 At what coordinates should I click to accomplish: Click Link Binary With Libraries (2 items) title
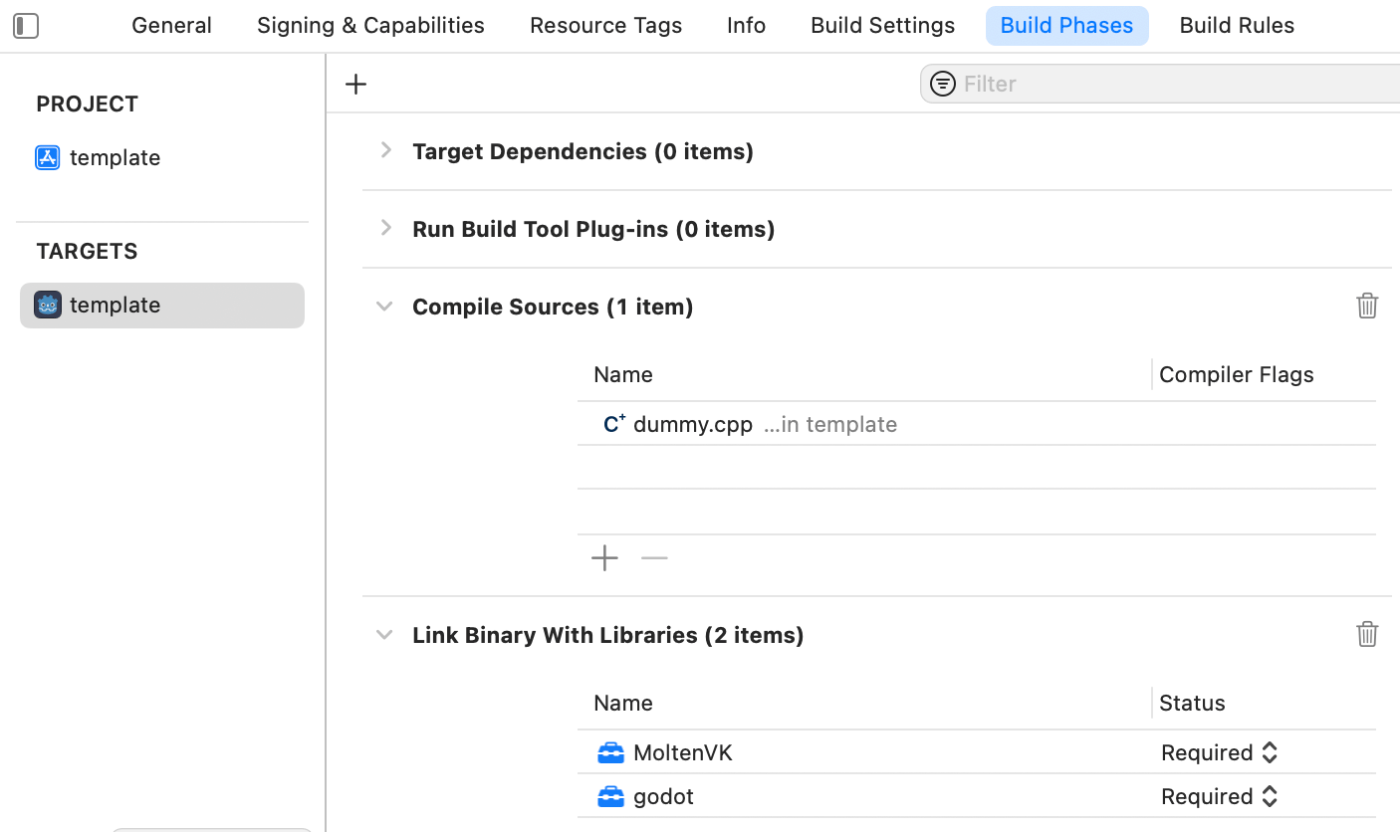pyautogui.click(x=608, y=635)
